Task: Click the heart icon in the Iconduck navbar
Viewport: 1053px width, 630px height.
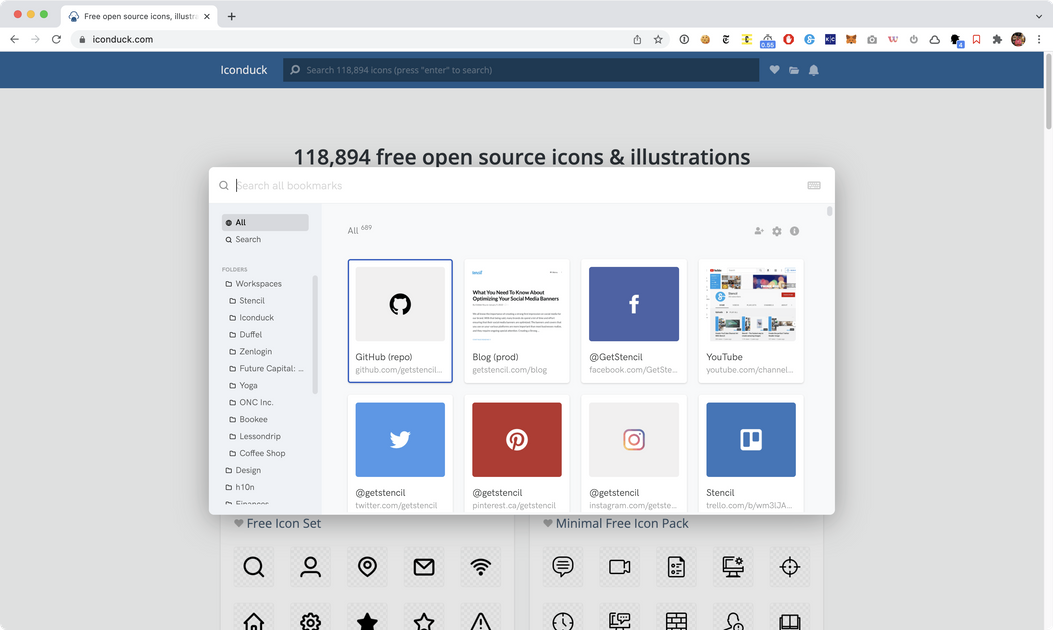Action: (x=774, y=70)
